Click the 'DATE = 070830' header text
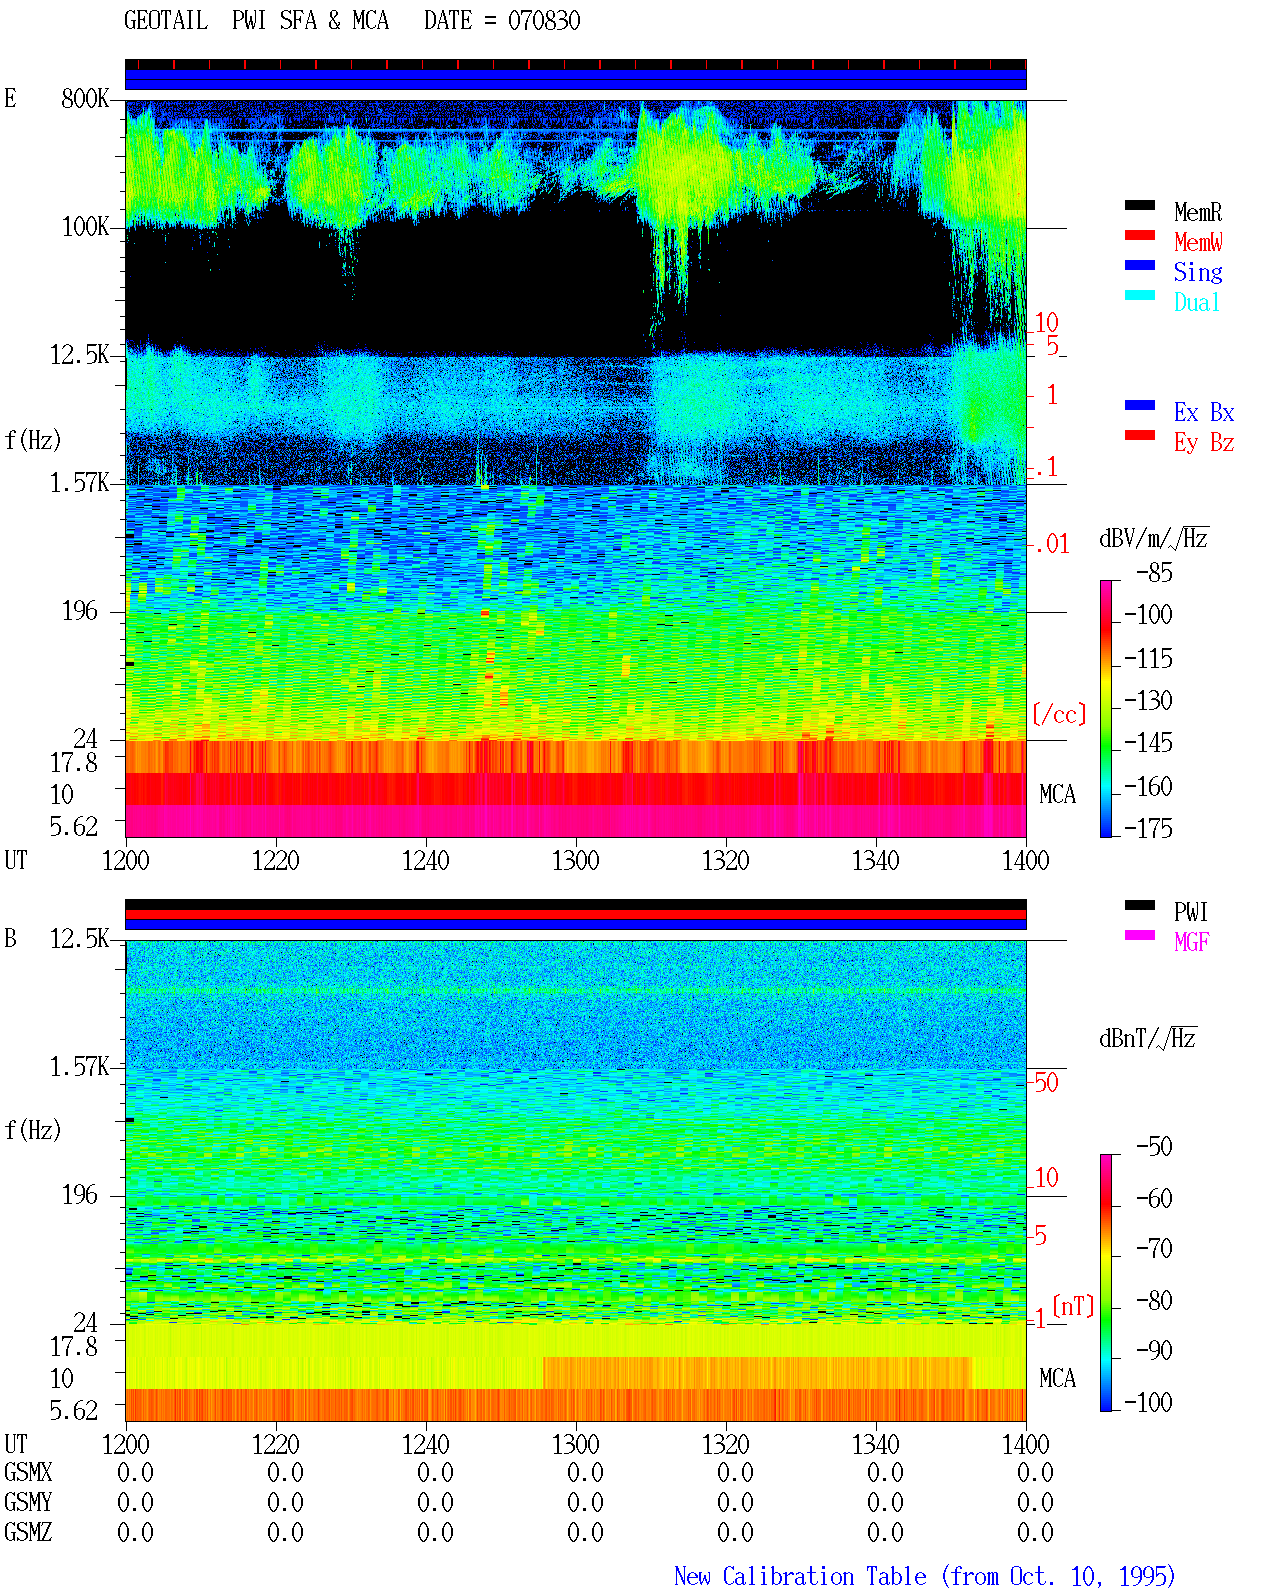Screen dimensions: 1280x1593 coord(502,20)
